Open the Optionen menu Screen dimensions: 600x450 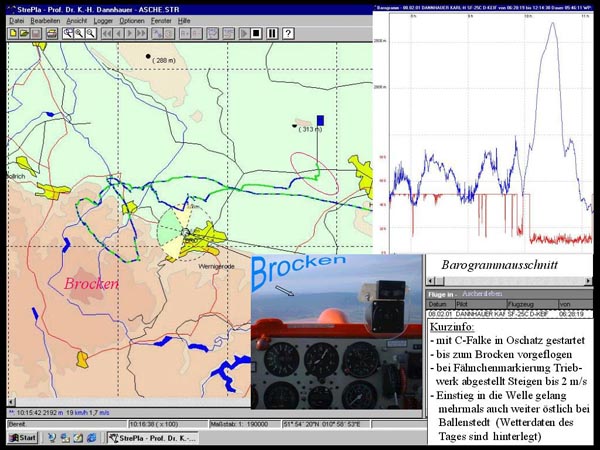[132, 21]
